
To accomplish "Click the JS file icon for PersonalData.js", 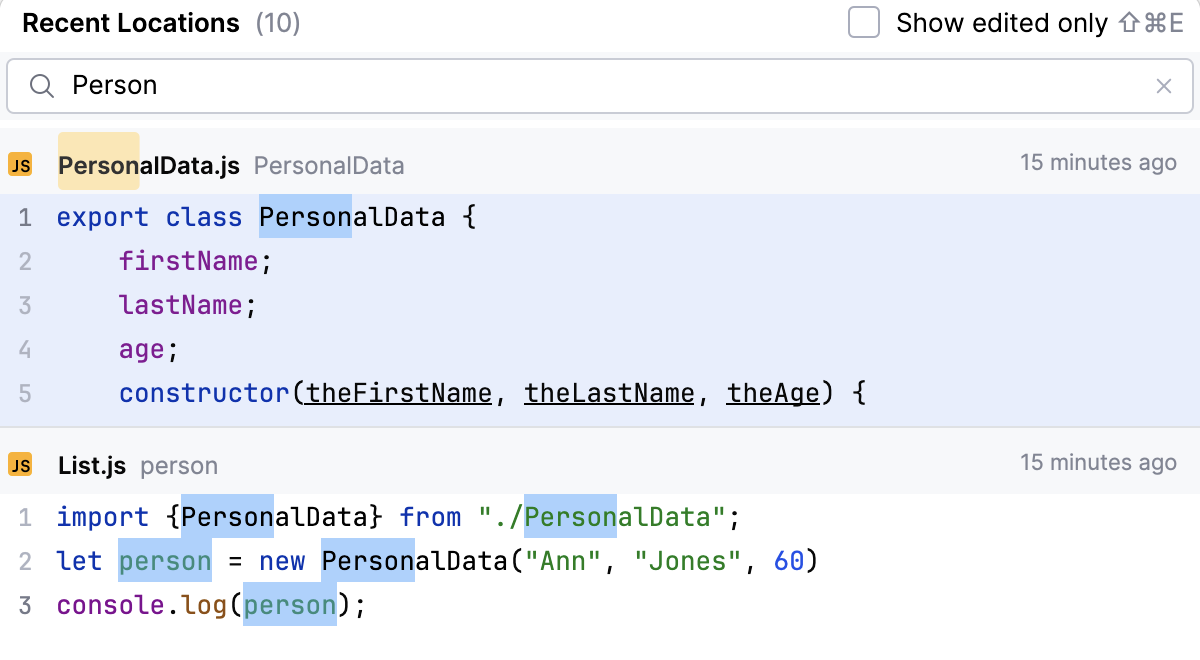I will (x=20, y=165).
